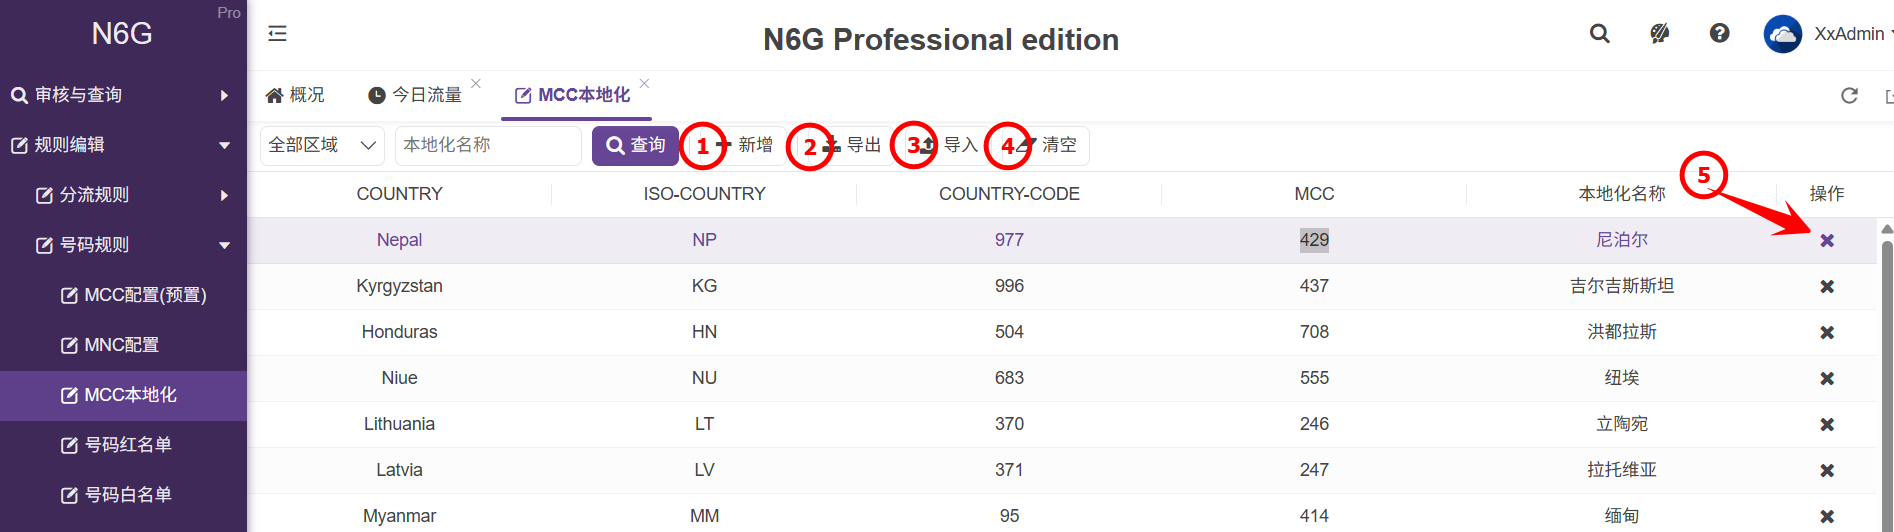
Task: Click the search magnifier icon in header
Action: (1600, 34)
